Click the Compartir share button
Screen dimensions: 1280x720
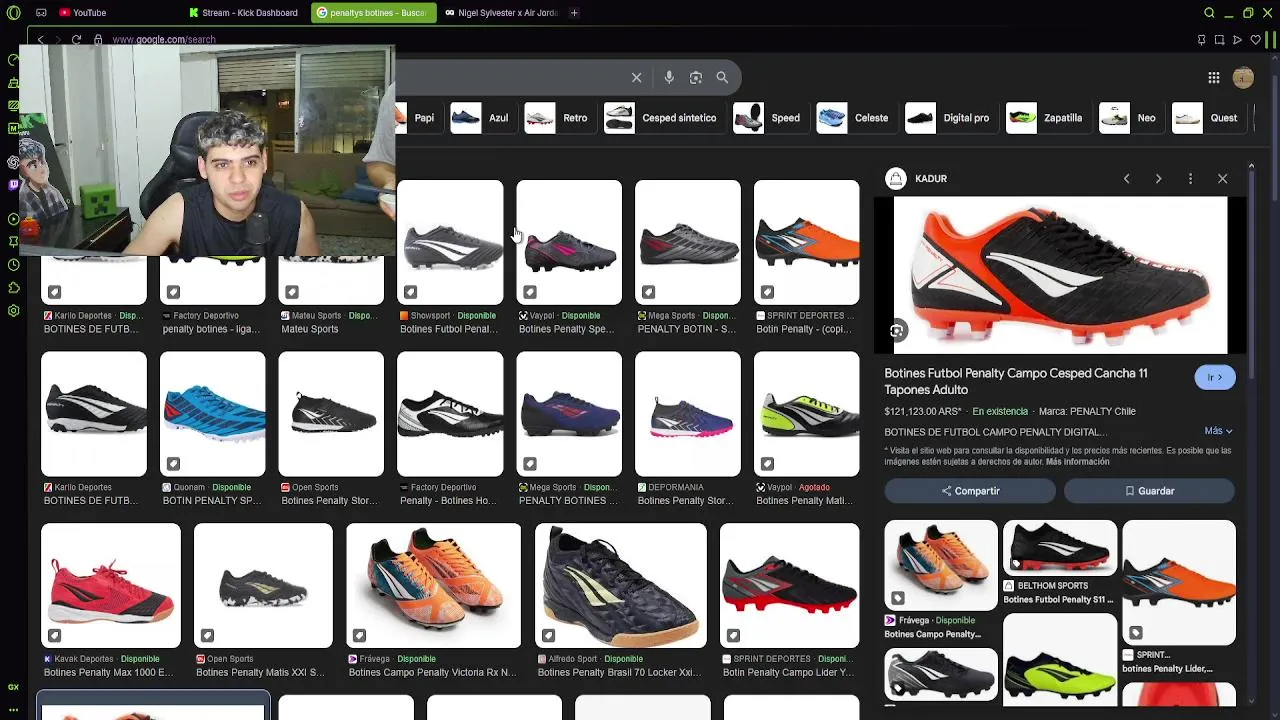(970, 491)
